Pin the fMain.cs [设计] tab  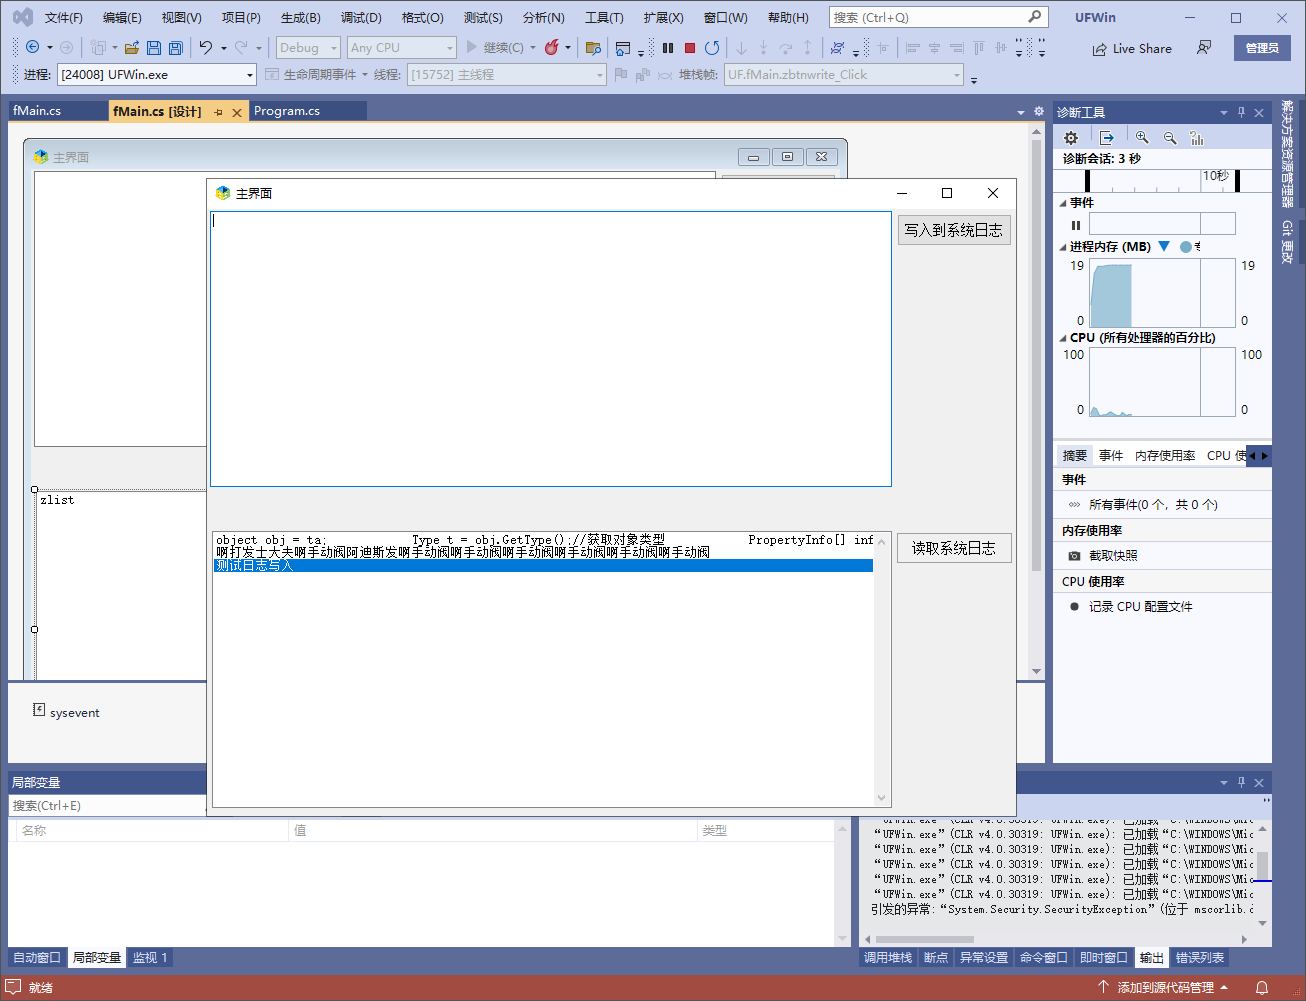218,112
